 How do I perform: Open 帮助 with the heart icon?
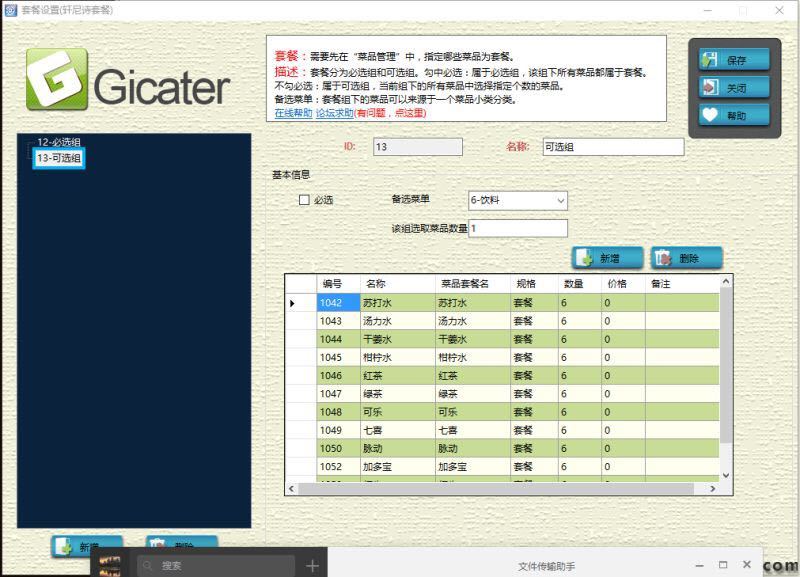710,116
